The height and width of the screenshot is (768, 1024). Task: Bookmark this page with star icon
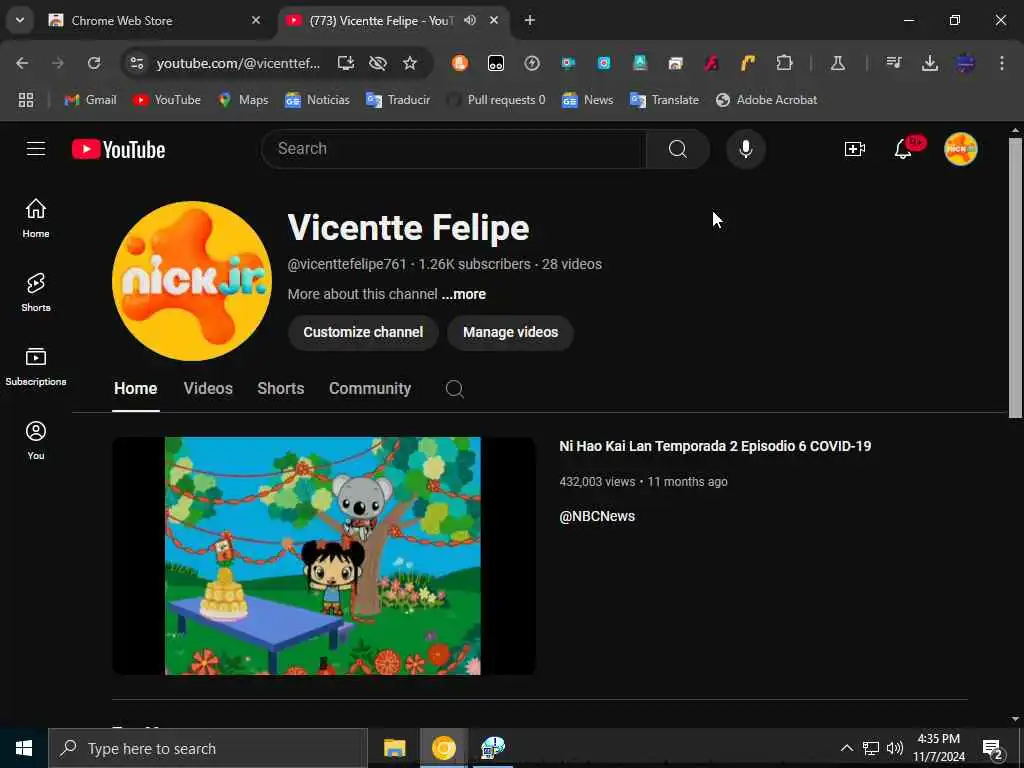click(x=409, y=63)
